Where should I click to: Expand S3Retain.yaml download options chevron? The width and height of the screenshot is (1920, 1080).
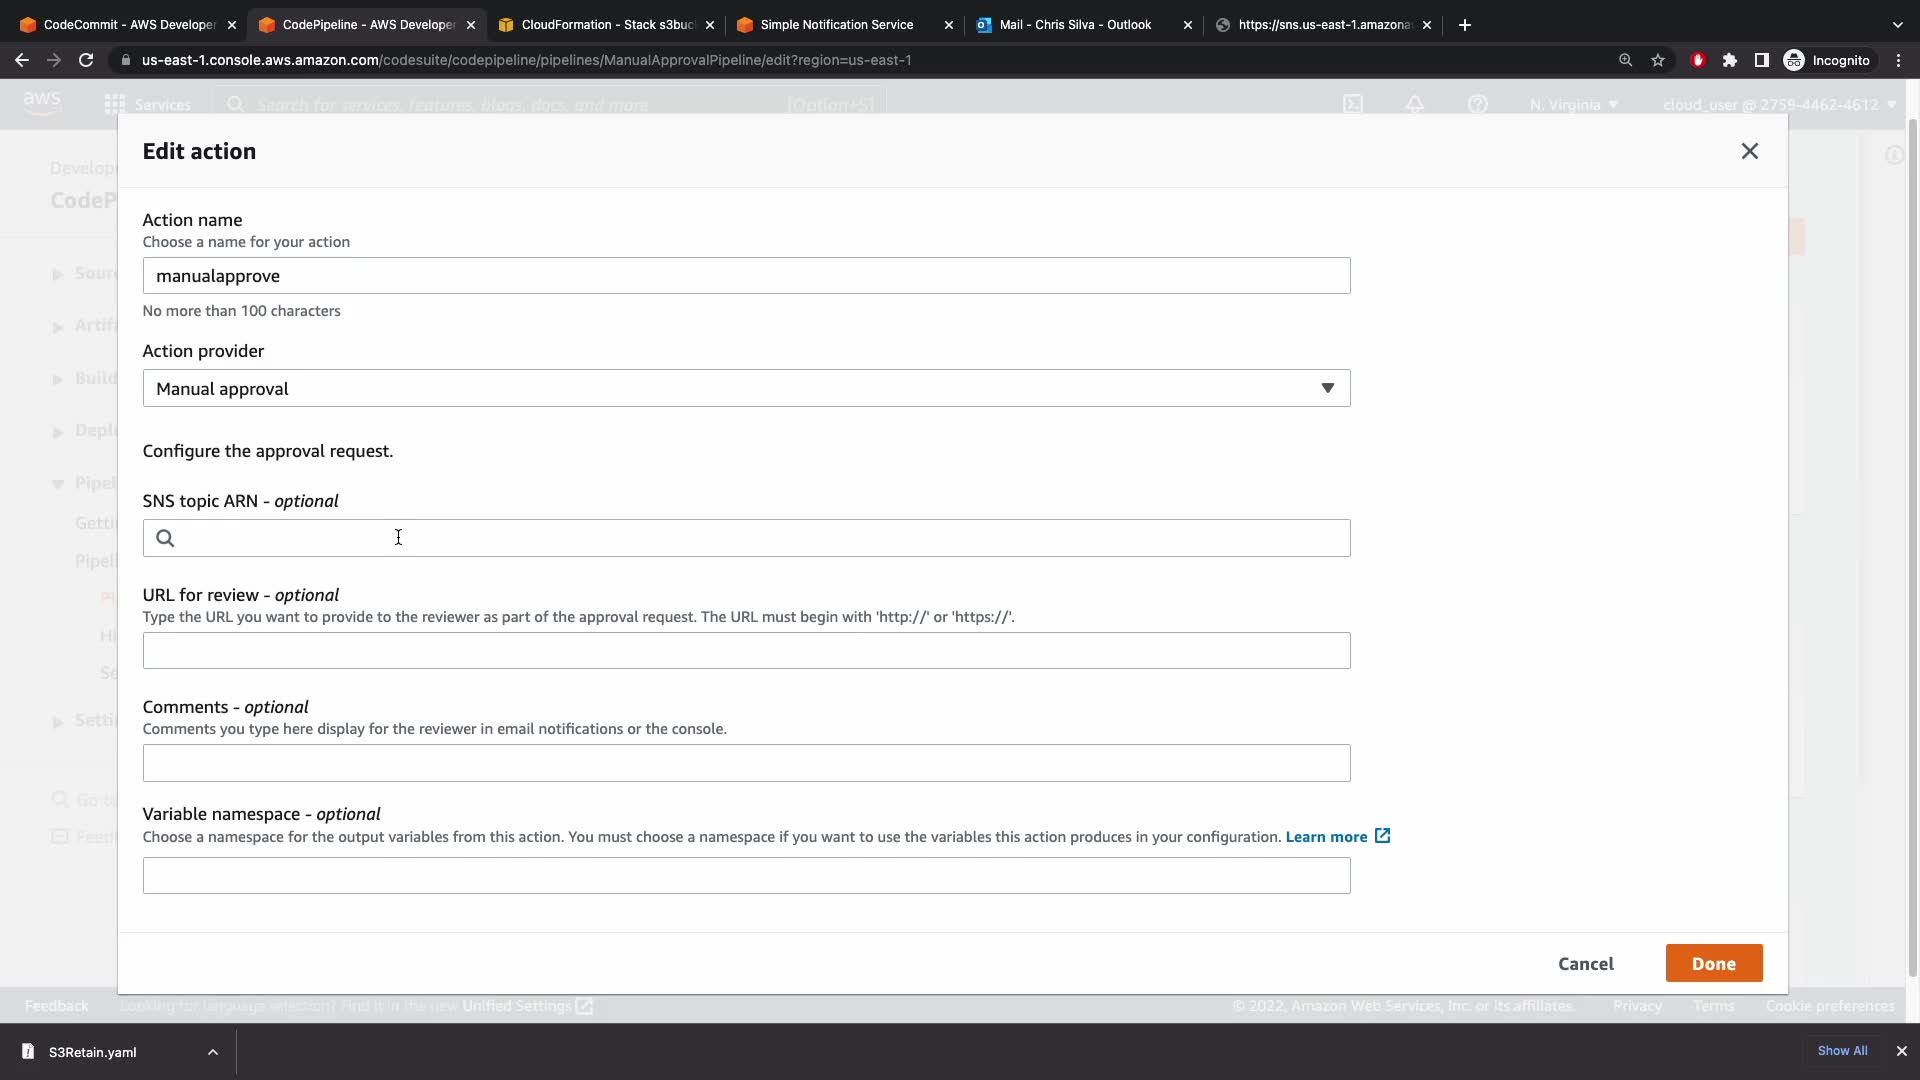[x=213, y=1052]
